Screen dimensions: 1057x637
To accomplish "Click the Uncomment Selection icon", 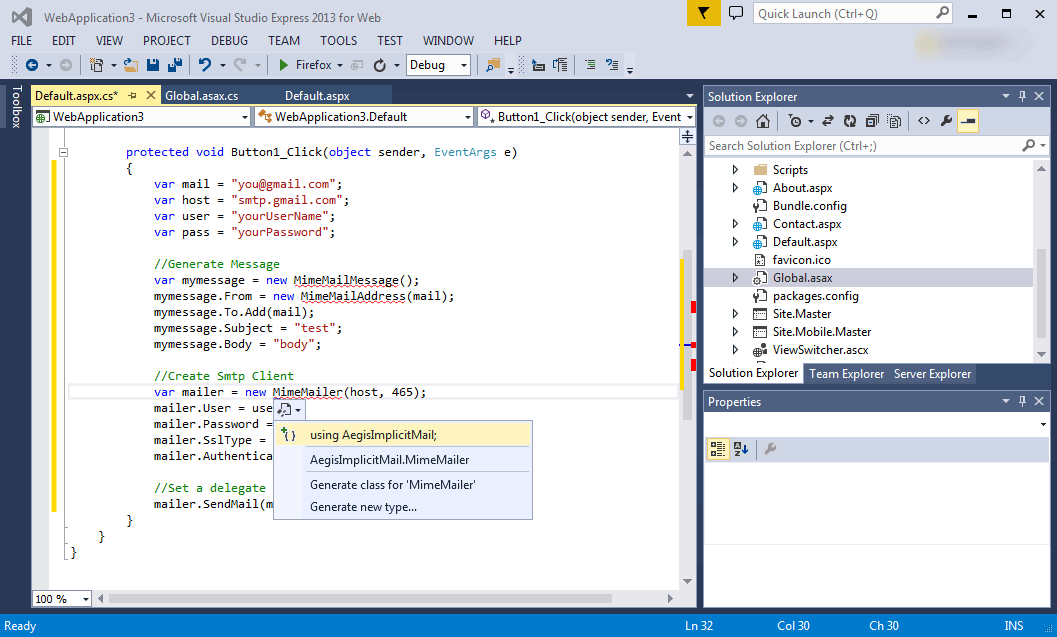I will coord(612,65).
